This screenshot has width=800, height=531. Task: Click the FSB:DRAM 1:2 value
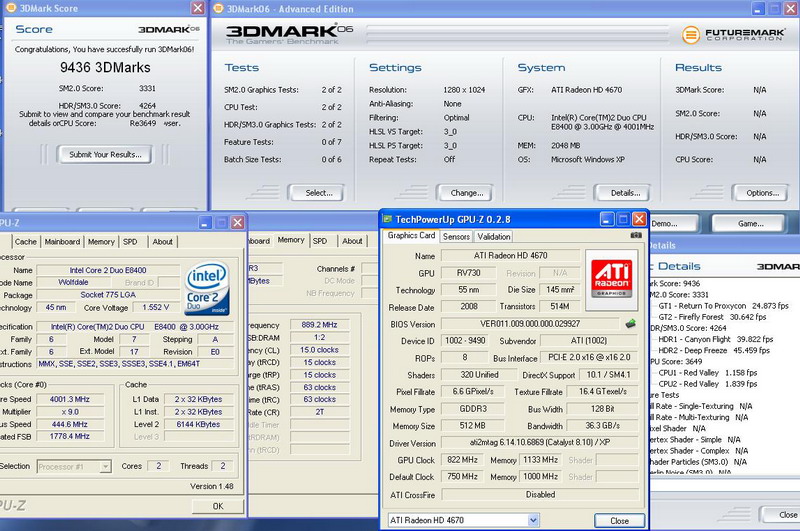tap(319, 337)
